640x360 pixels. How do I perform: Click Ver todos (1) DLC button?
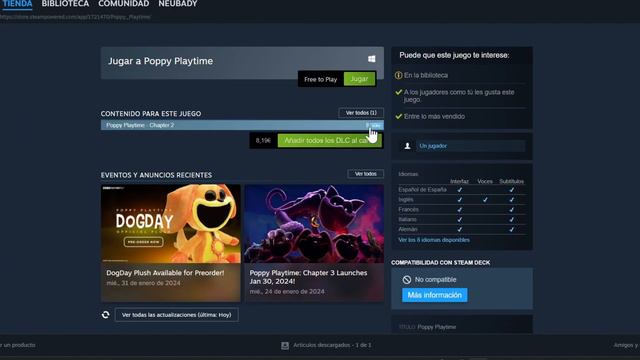click(361, 113)
